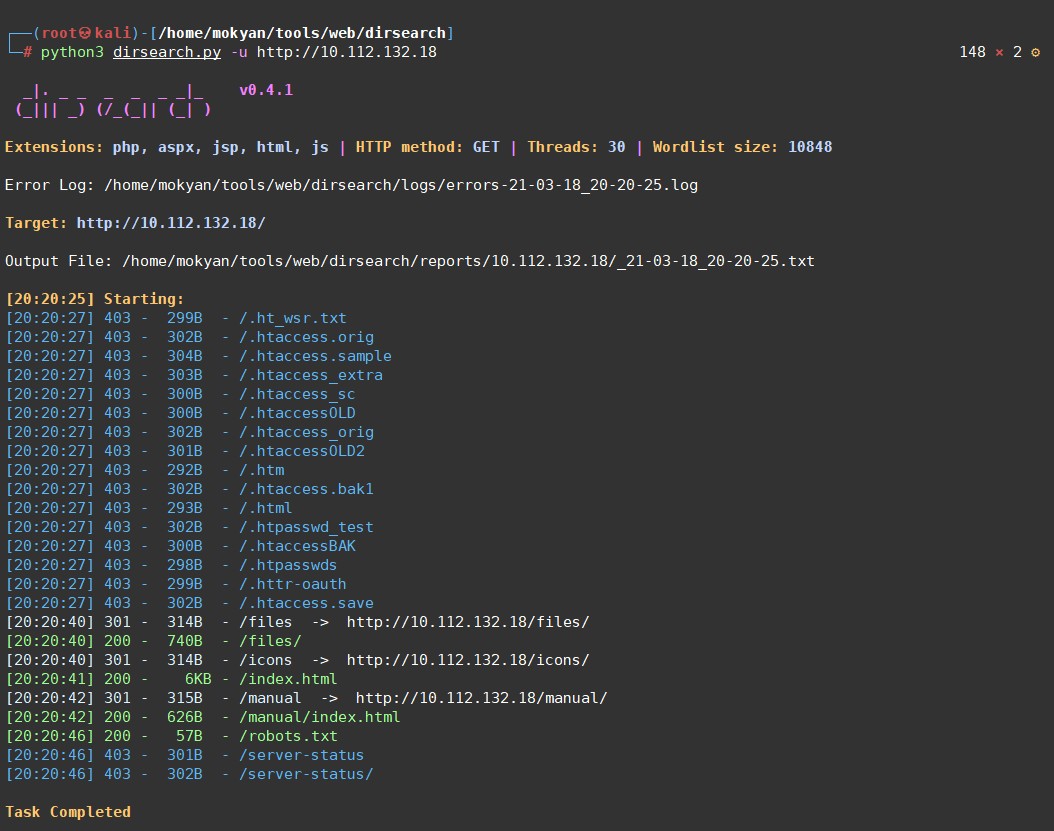
Task: Click the /.htaccessOLD2 result path
Action: (302, 451)
